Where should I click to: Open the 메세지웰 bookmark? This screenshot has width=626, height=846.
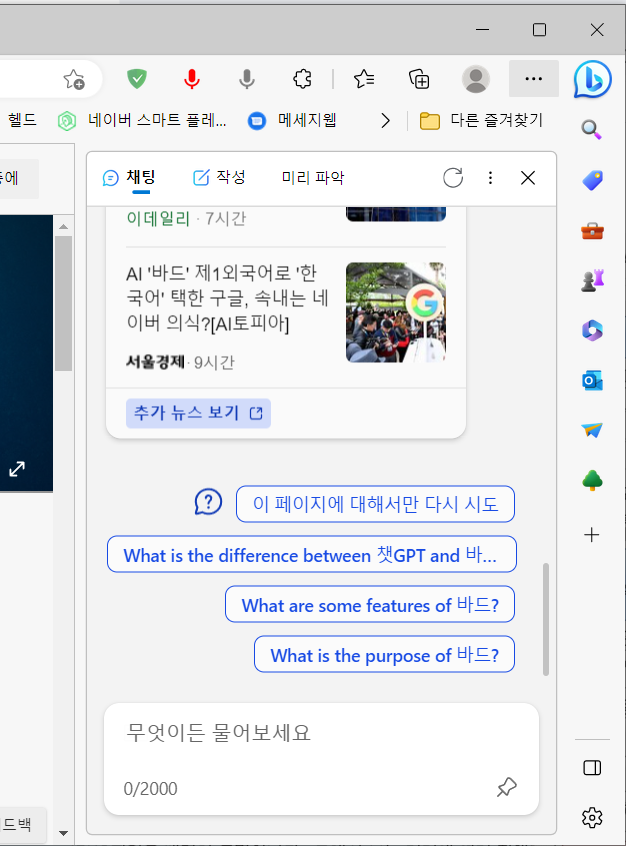[292, 120]
